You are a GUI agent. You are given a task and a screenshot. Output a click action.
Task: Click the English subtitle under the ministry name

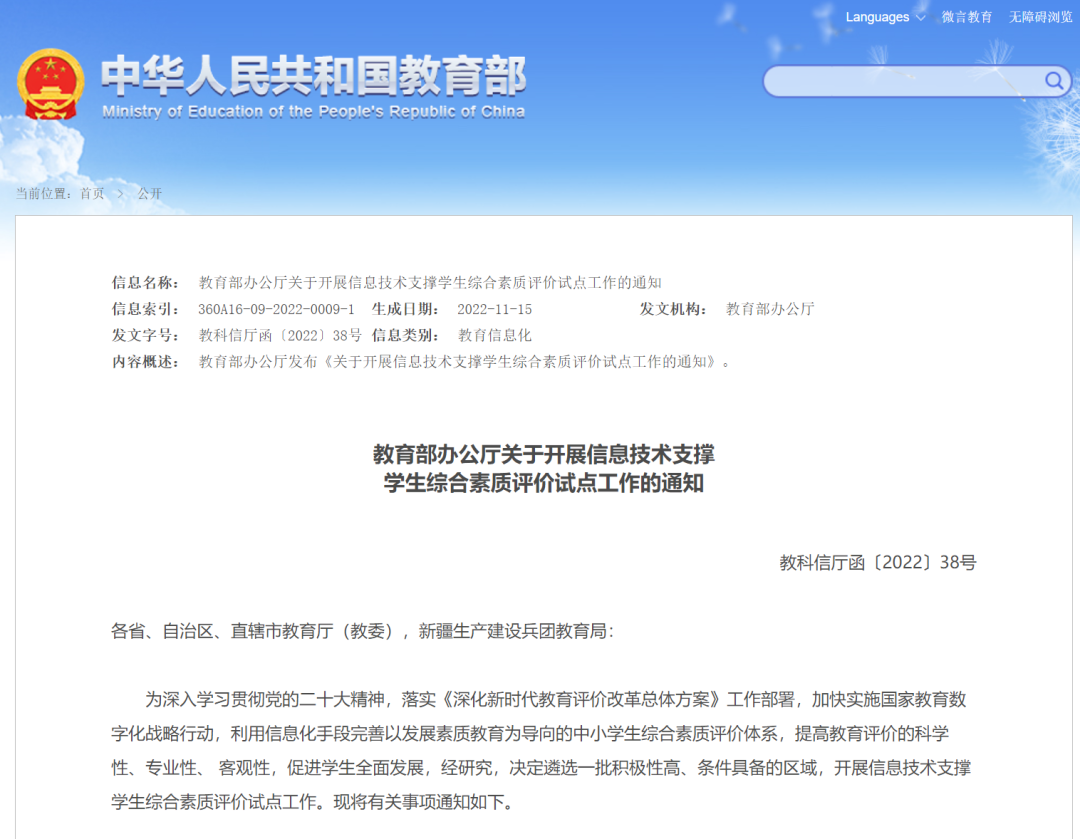(315, 112)
